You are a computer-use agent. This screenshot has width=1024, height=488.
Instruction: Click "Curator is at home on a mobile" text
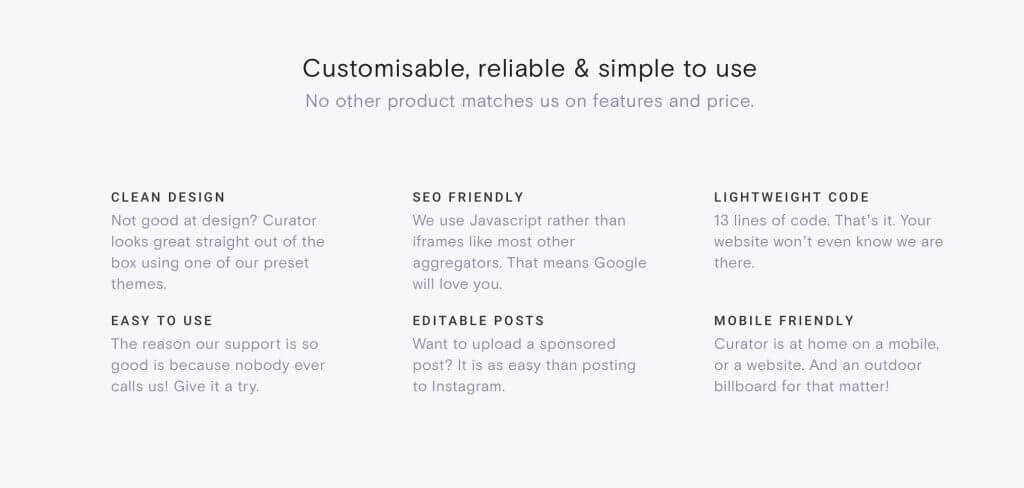pos(827,344)
